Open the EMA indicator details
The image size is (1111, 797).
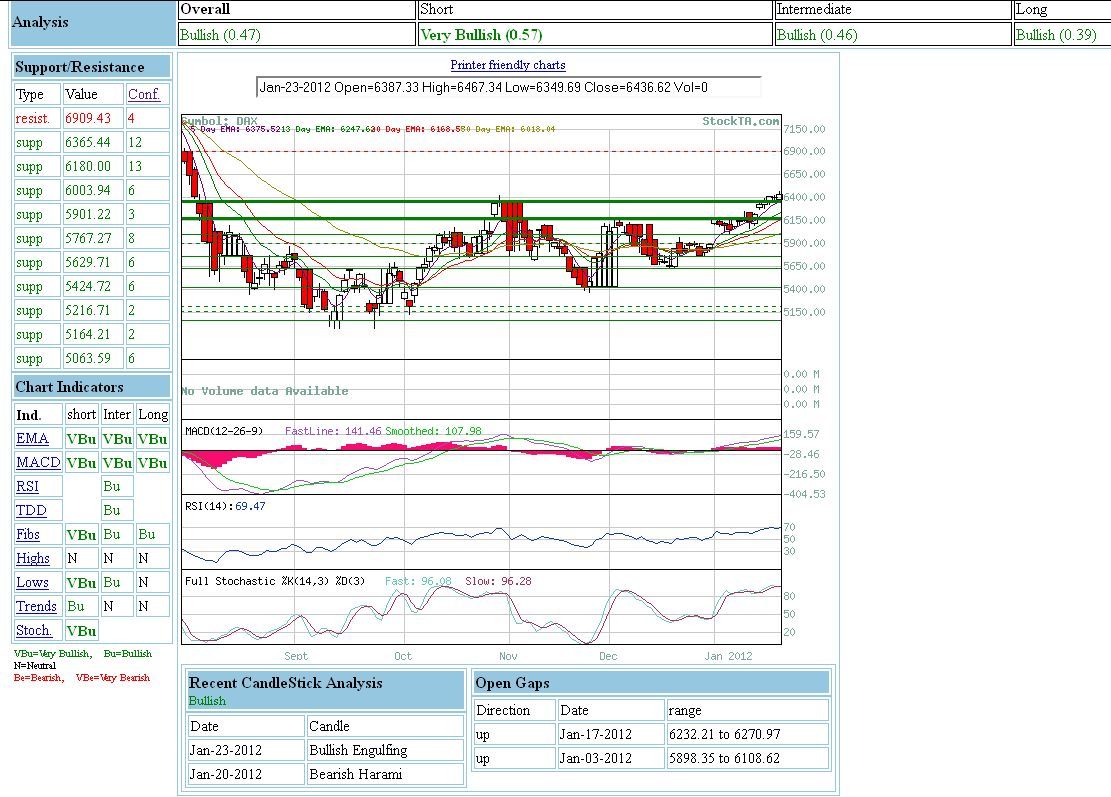pos(34,438)
